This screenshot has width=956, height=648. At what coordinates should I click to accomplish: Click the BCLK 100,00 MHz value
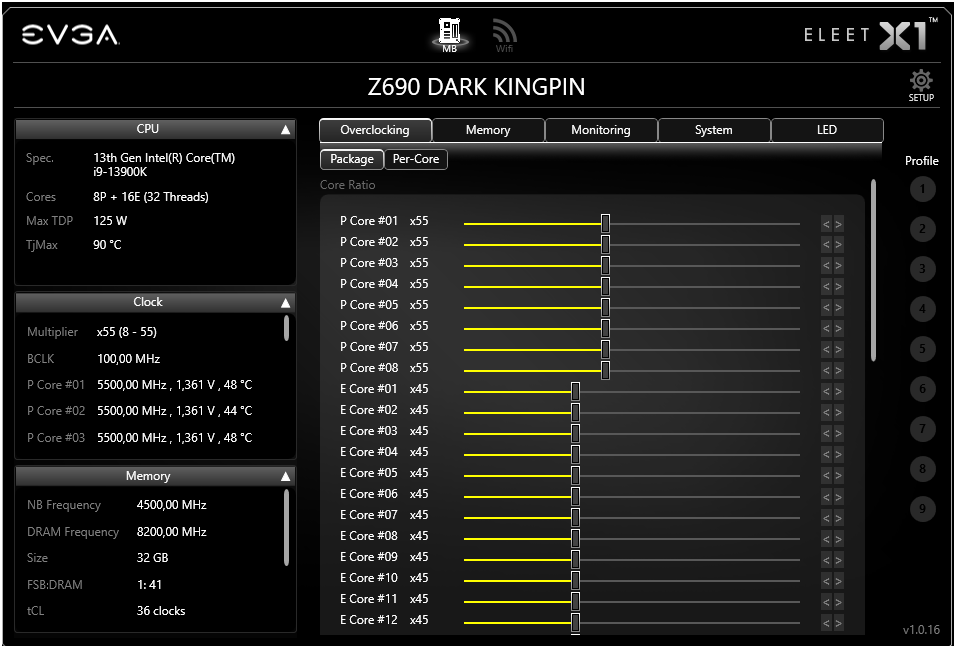(x=129, y=358)
